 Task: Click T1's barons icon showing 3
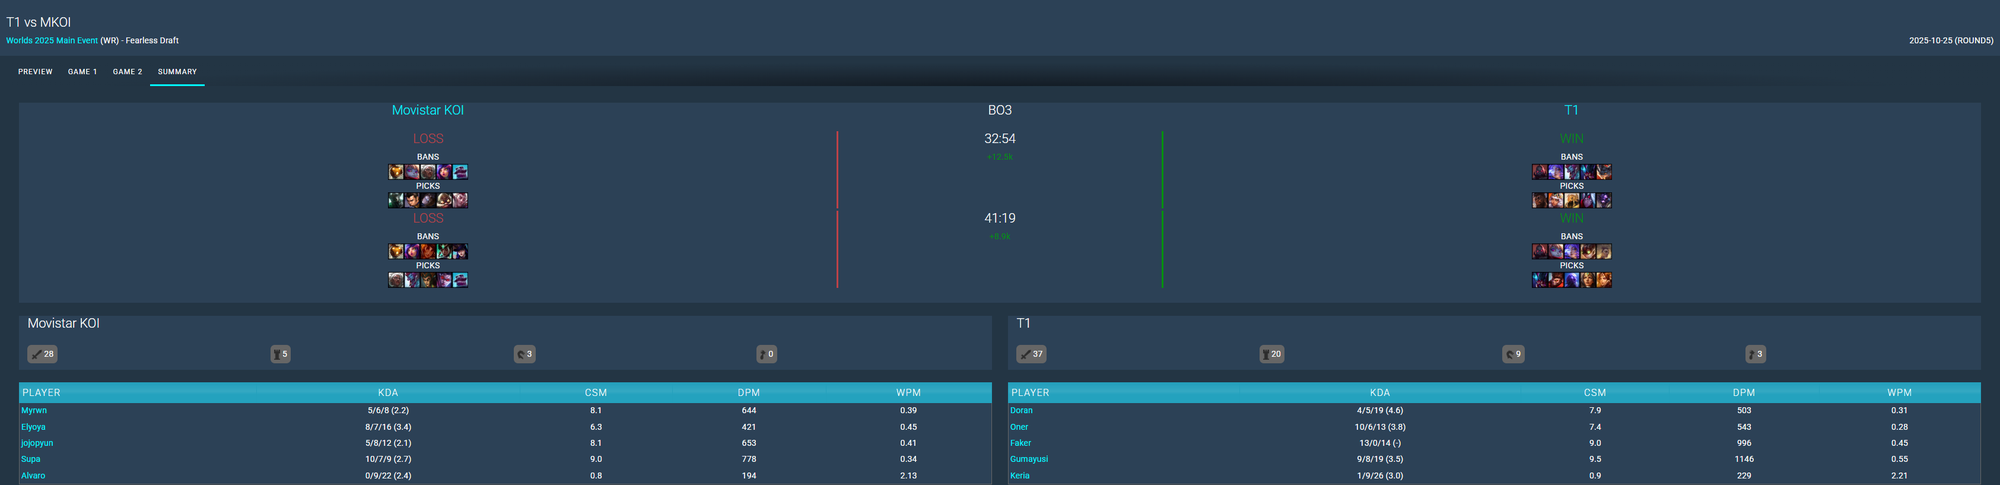[1755, 354]
